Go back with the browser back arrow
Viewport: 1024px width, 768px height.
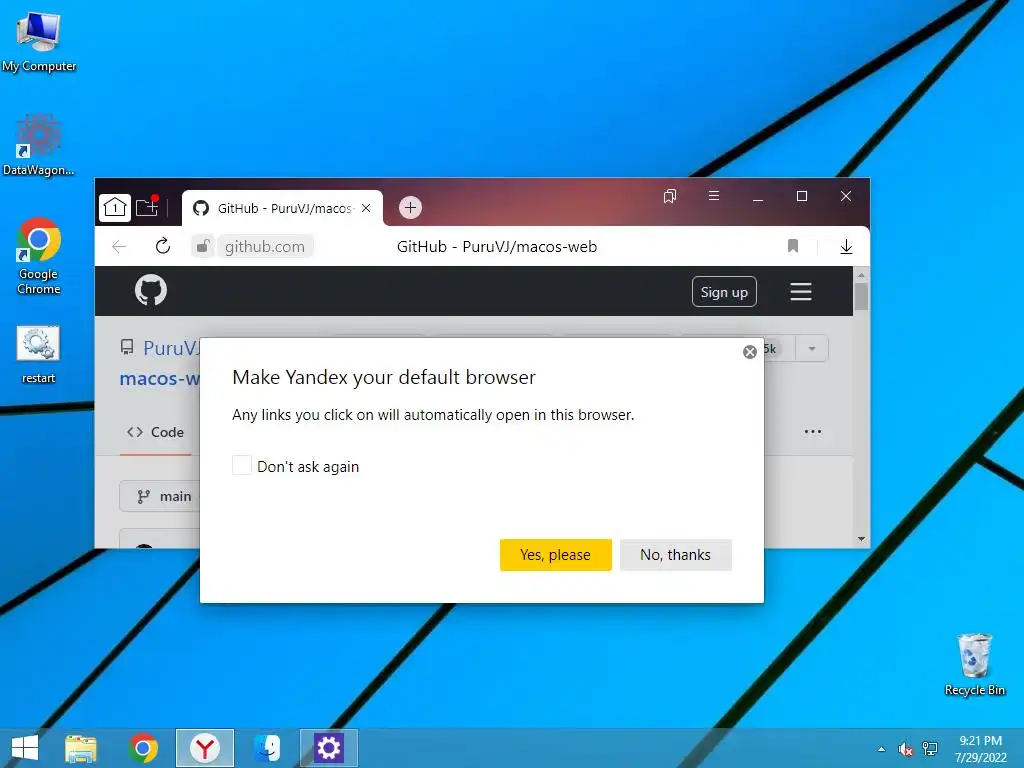click(x=119, y=246)
